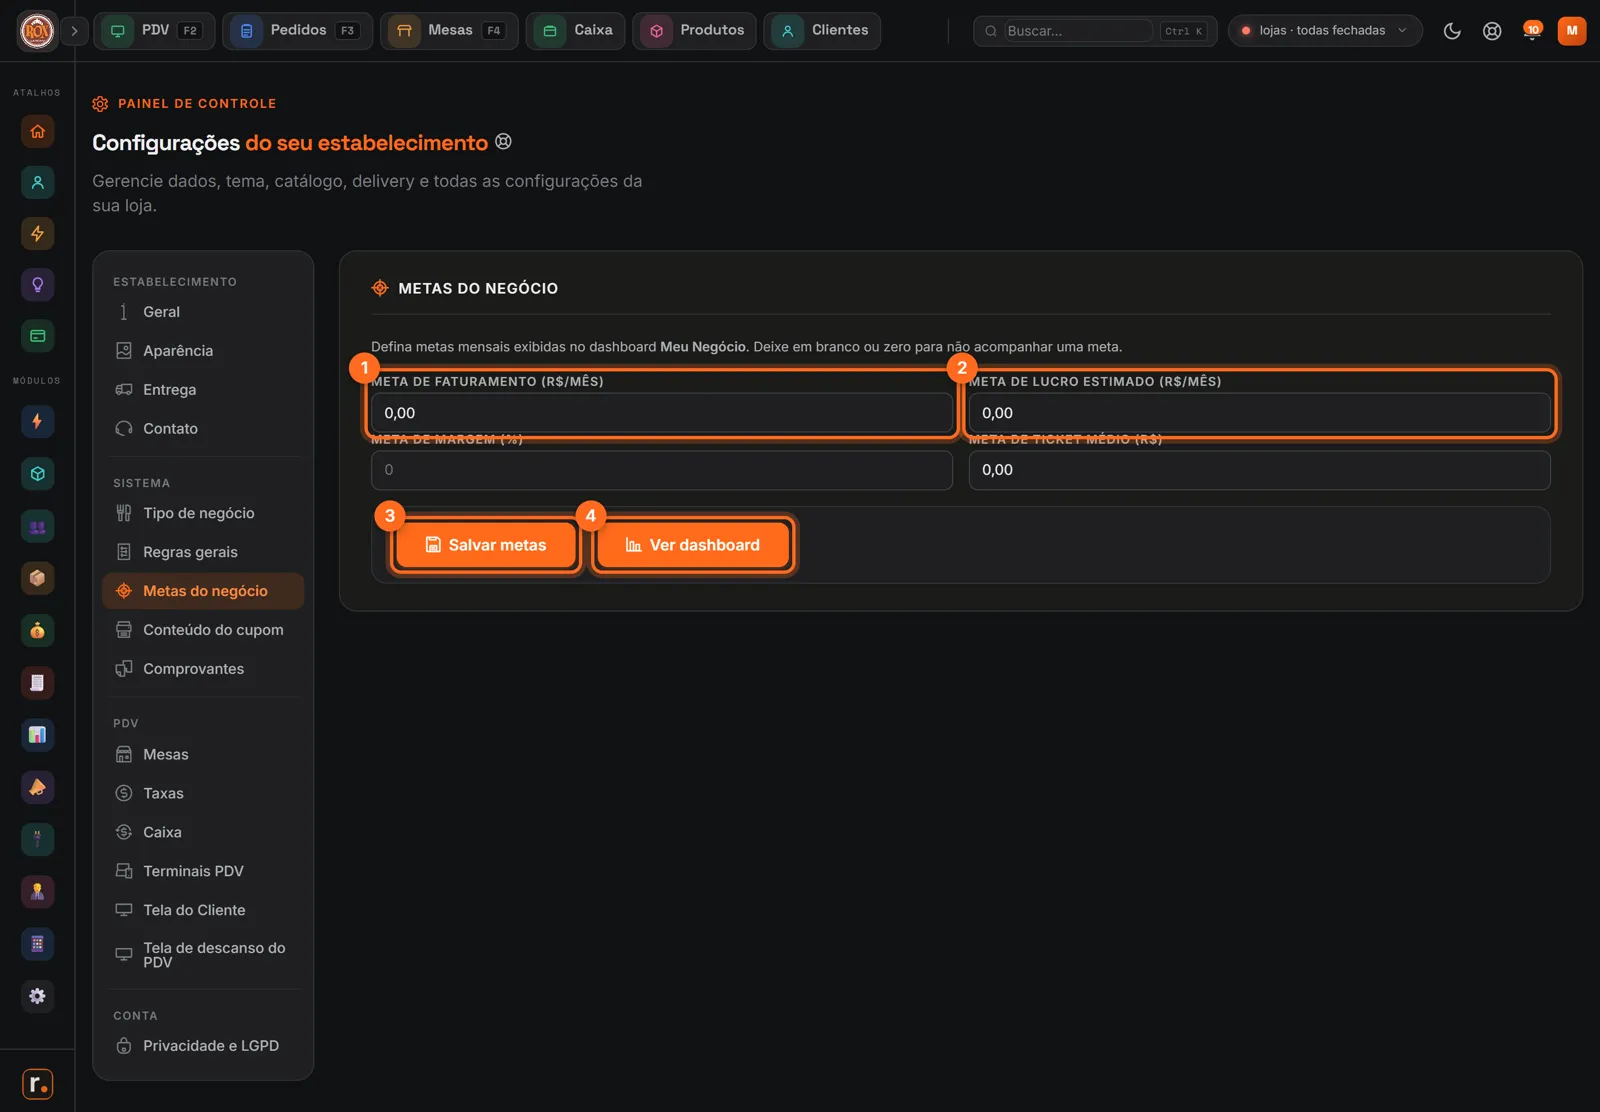Open the cardboard box module in the sidebar

pos(37,578)
